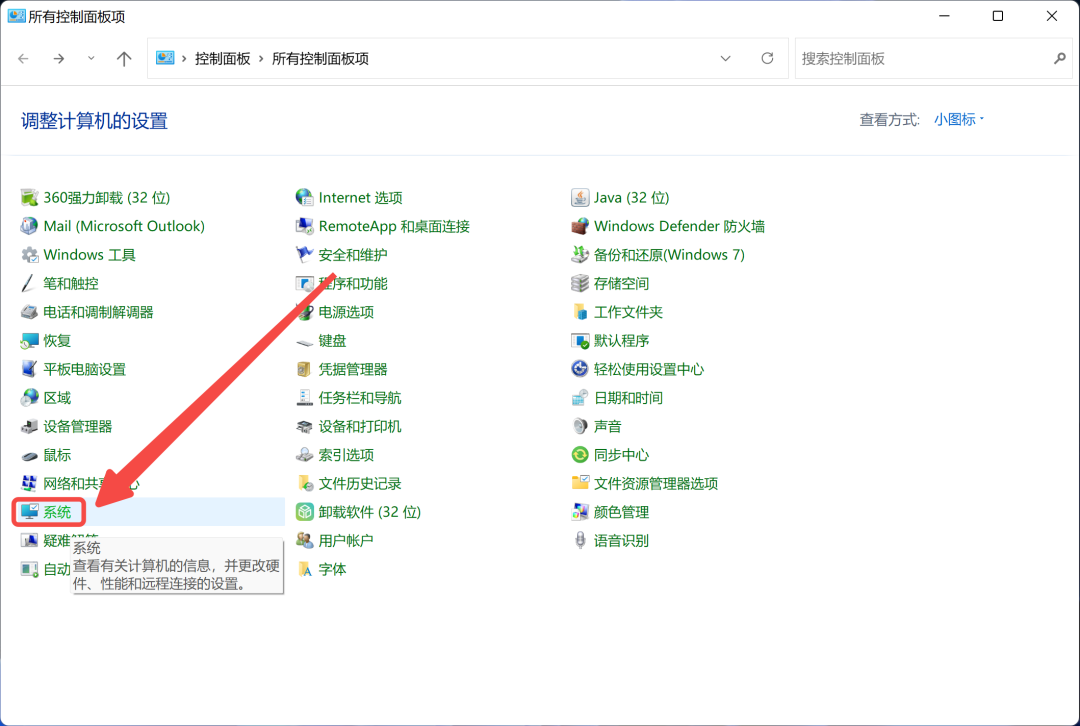Click the Windows 工具 gear icon
The image size is (1080, 726).
coord(29,255)
